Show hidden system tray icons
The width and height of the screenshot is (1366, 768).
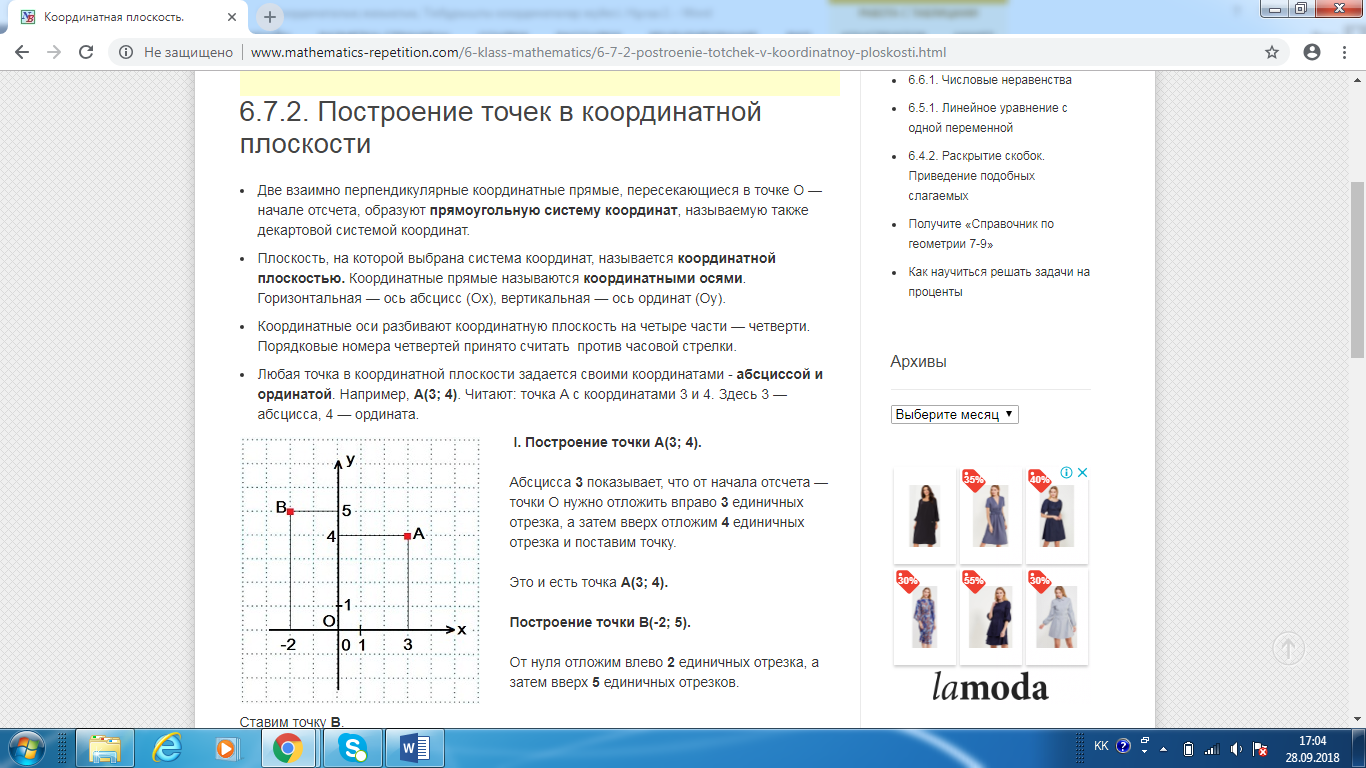pos(1163,748)
